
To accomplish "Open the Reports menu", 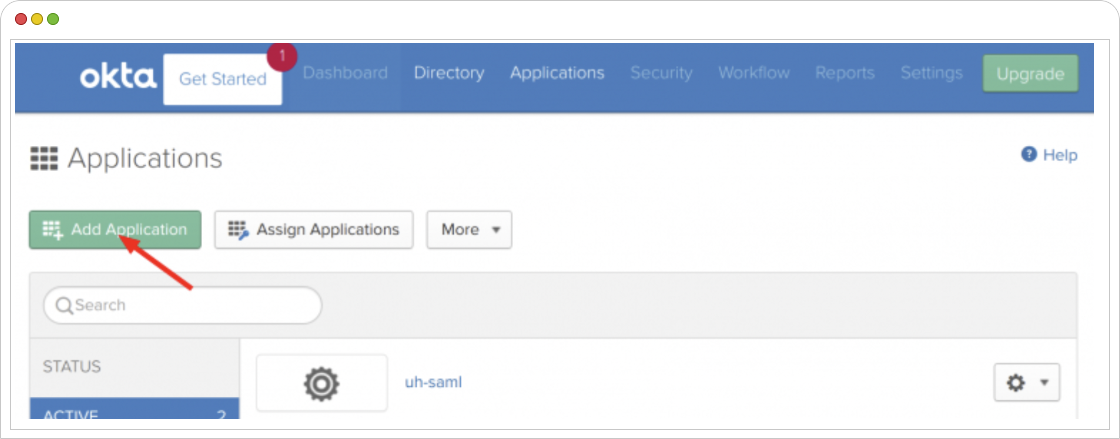I will click(845, 73).
